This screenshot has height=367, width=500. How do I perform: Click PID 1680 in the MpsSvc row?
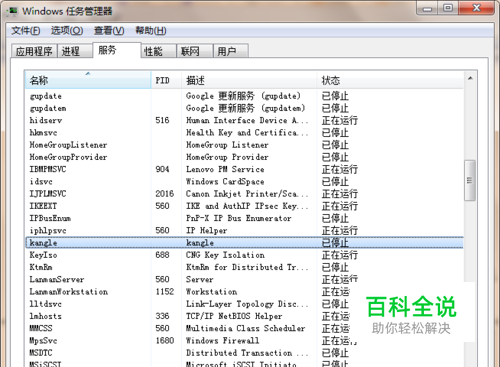coord(165,340)
